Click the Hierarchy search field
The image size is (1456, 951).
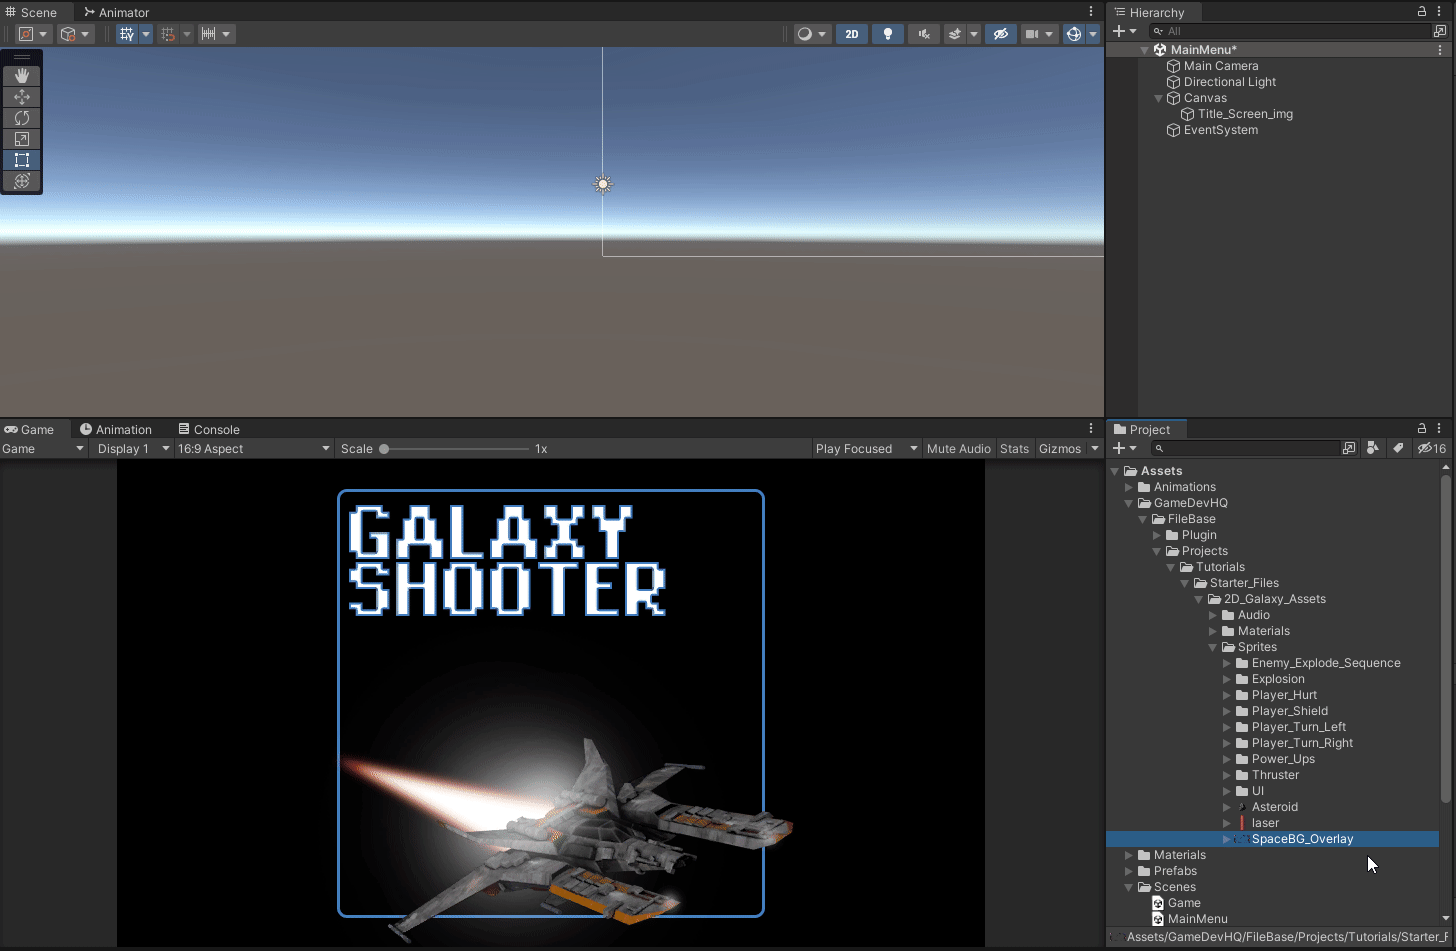tap(1290, 31)
